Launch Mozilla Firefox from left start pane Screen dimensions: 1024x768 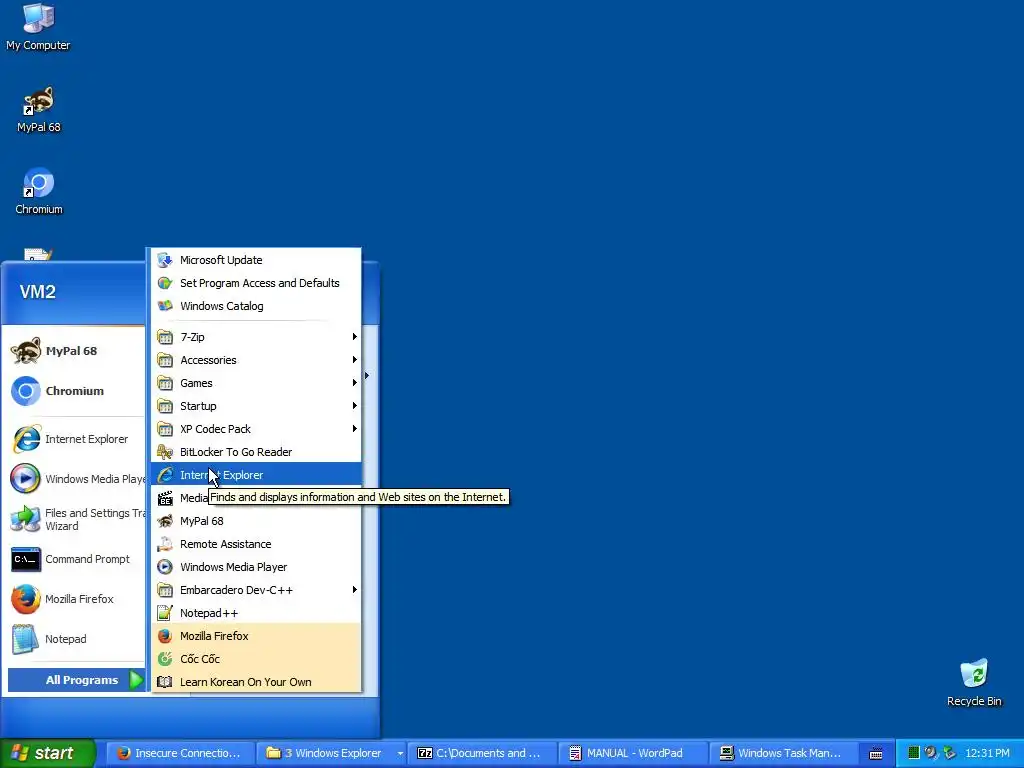click(76, 599)
